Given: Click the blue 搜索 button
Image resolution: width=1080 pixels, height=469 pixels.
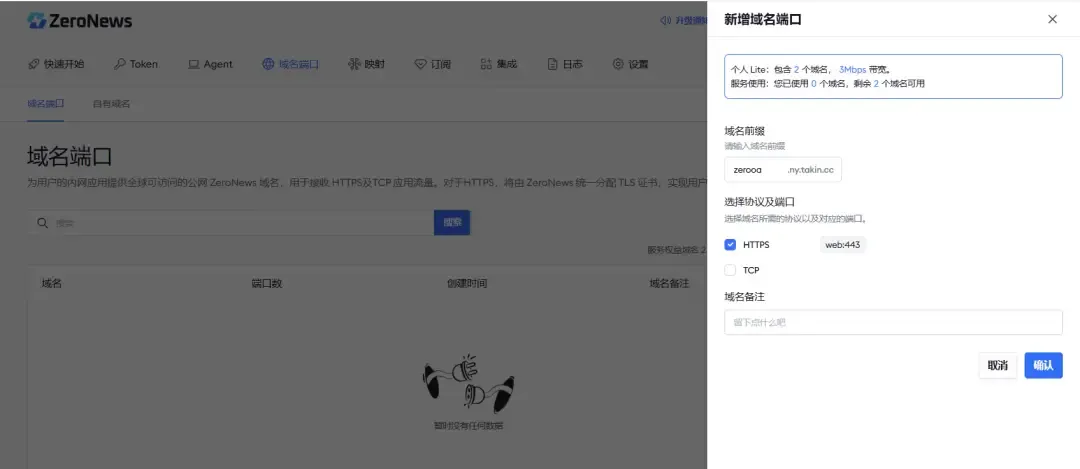Looking at the screenshot, I should click(452, 222).
